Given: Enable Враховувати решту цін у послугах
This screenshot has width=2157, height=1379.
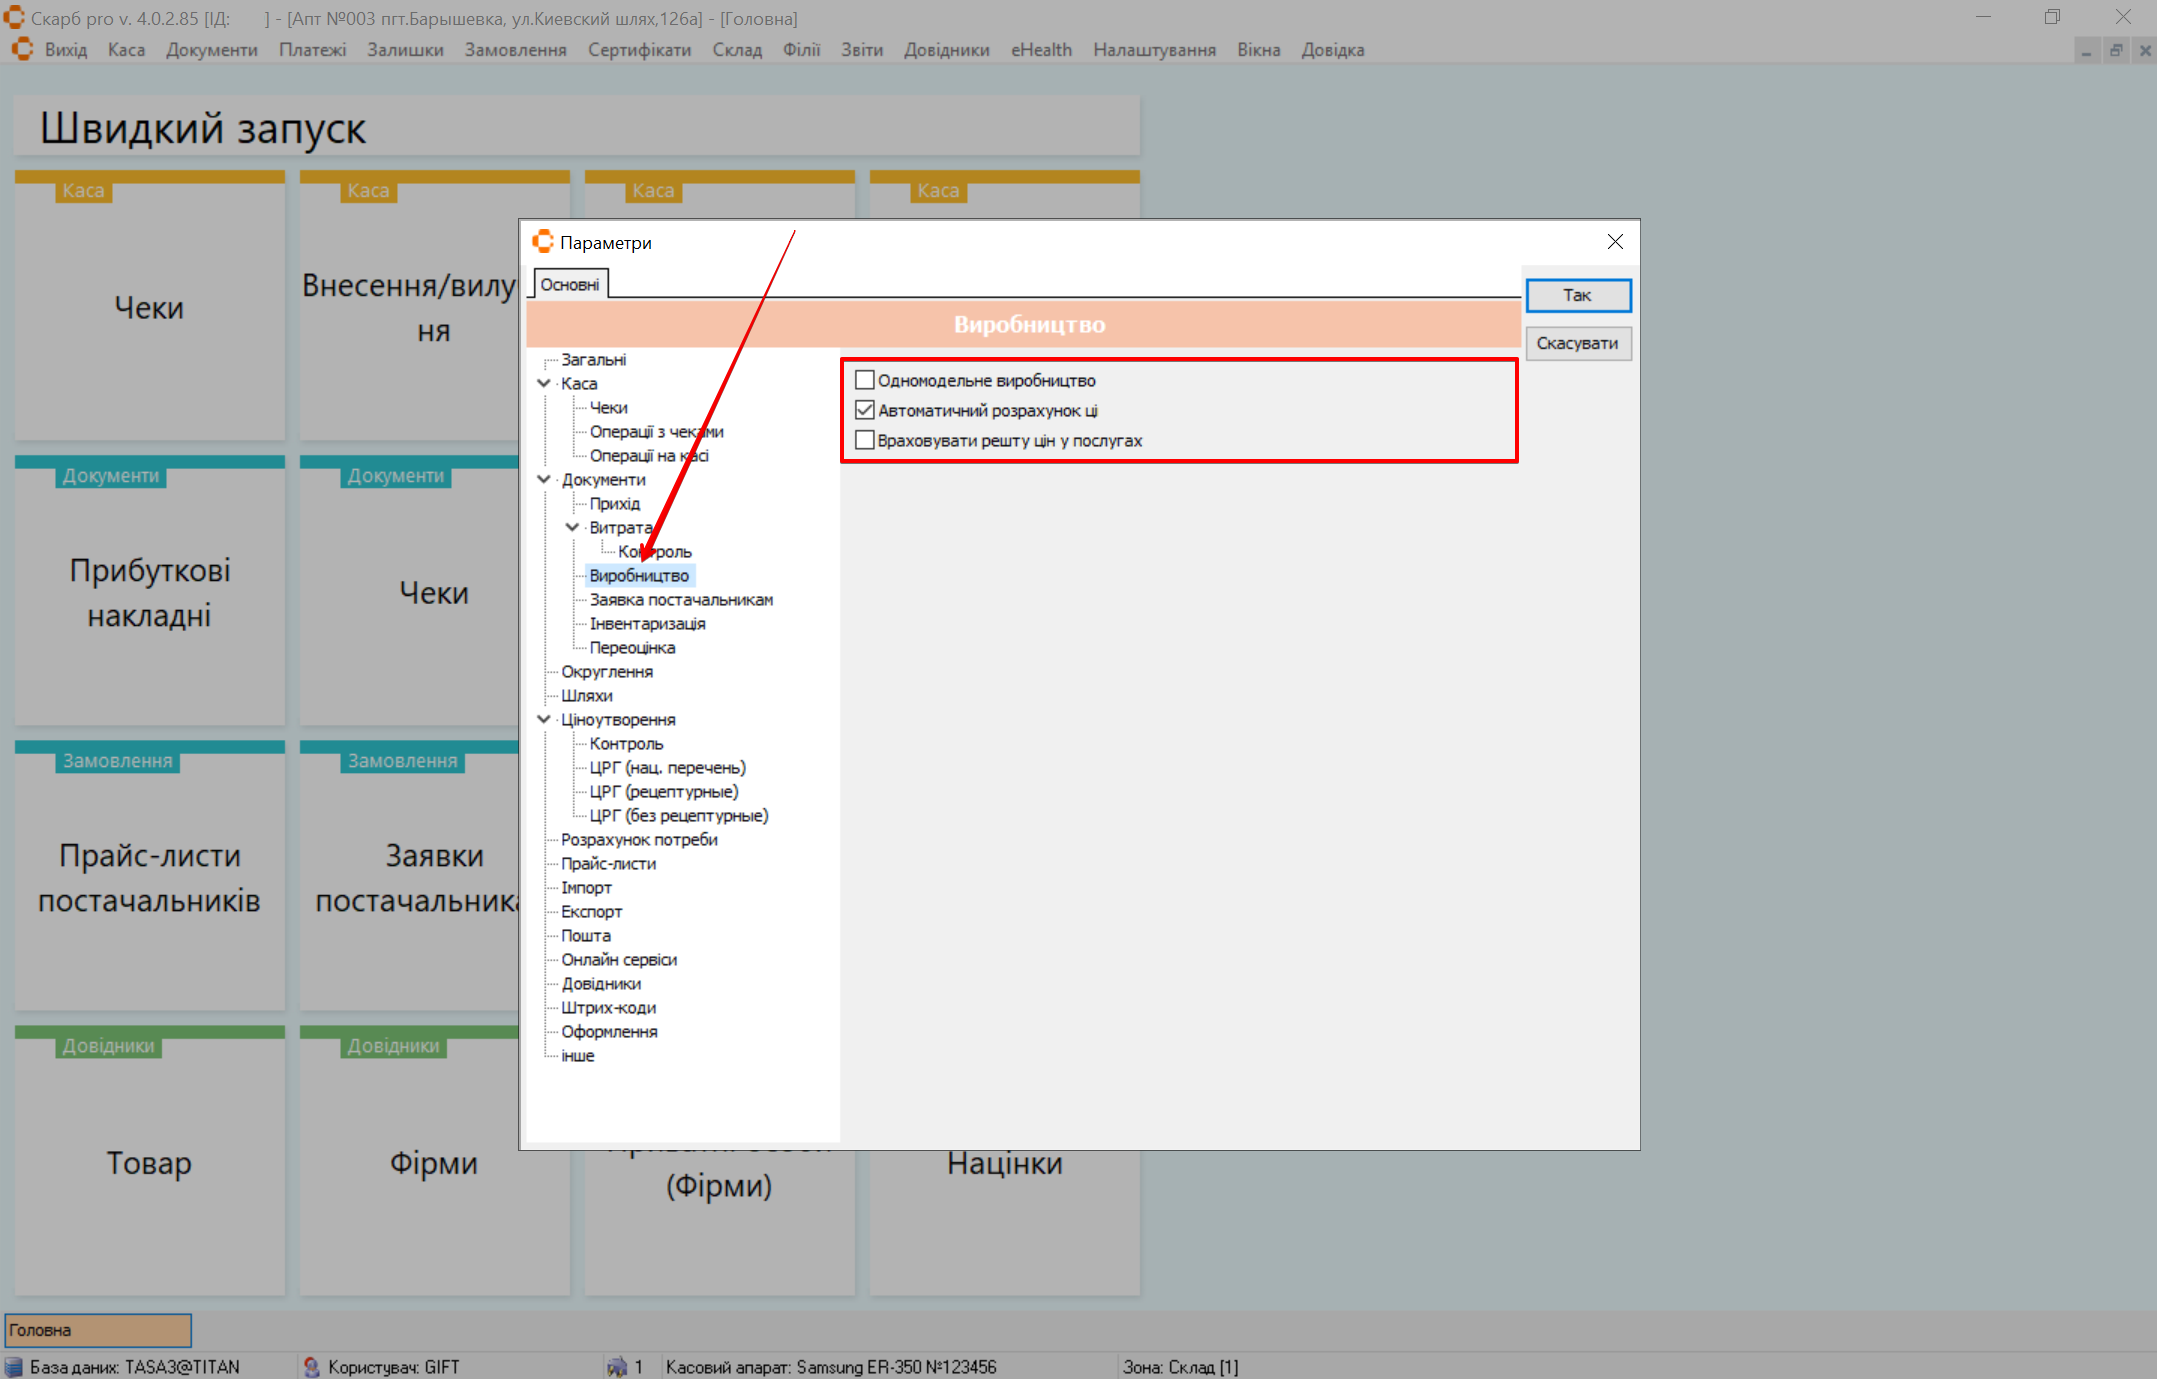Looking at the screenshot, I should [865, 440].
